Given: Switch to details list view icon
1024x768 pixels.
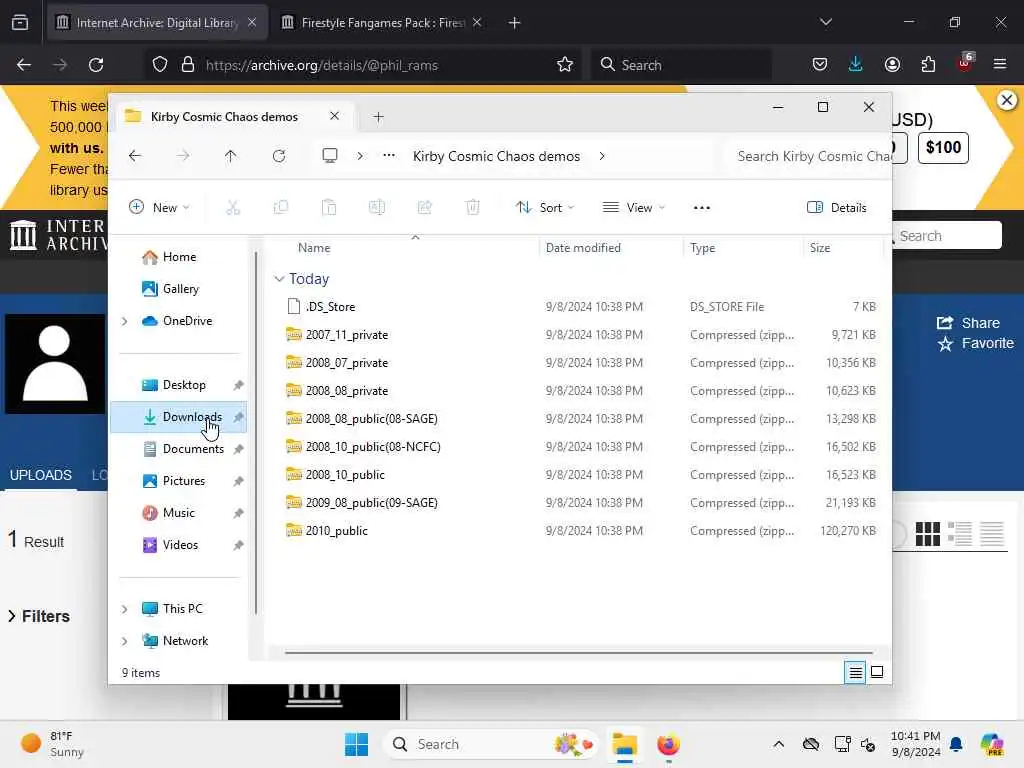Looking at the screenshot, I should [x=855, y=672].
